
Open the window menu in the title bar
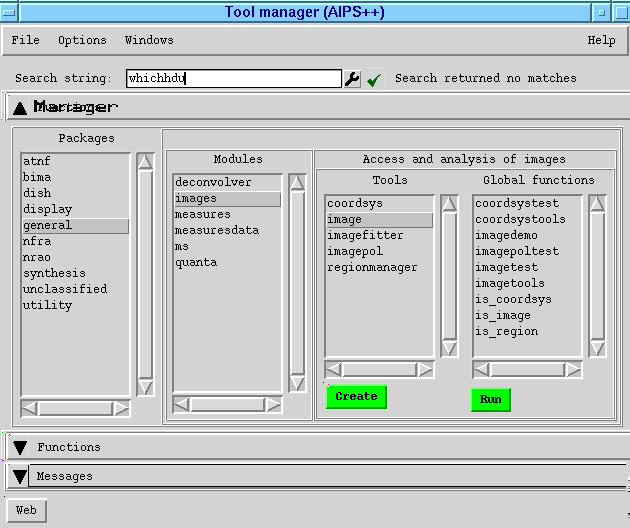pyautogui.click(x=9, y=12)
